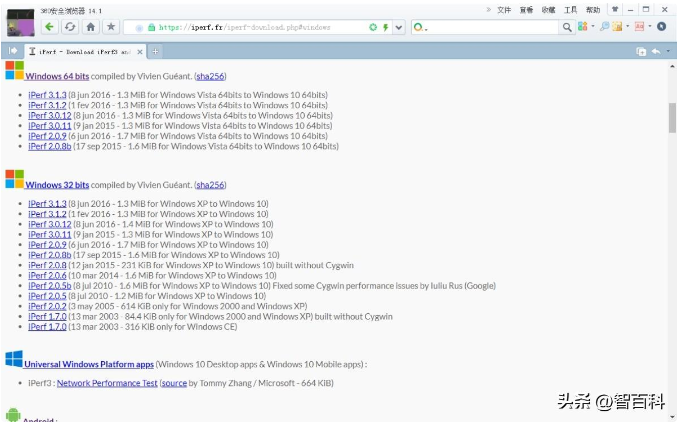Click the user avatar picture at top left
The image size is (678, 423).
click(x=20, y=22)
